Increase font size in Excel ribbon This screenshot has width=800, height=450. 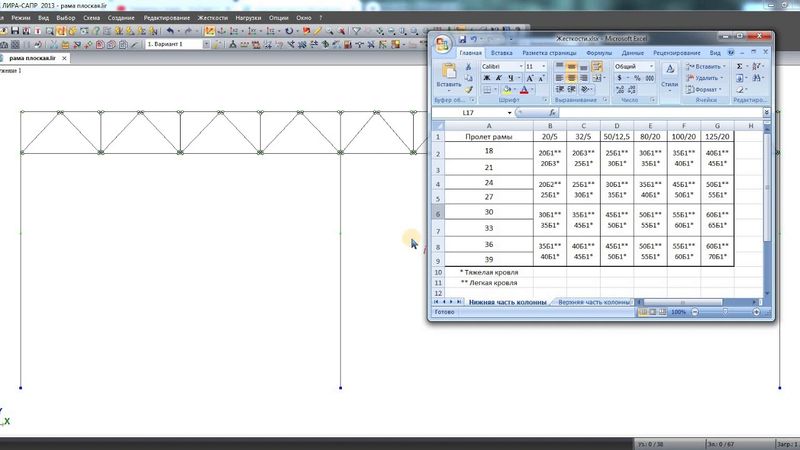(x=530, y=78)
